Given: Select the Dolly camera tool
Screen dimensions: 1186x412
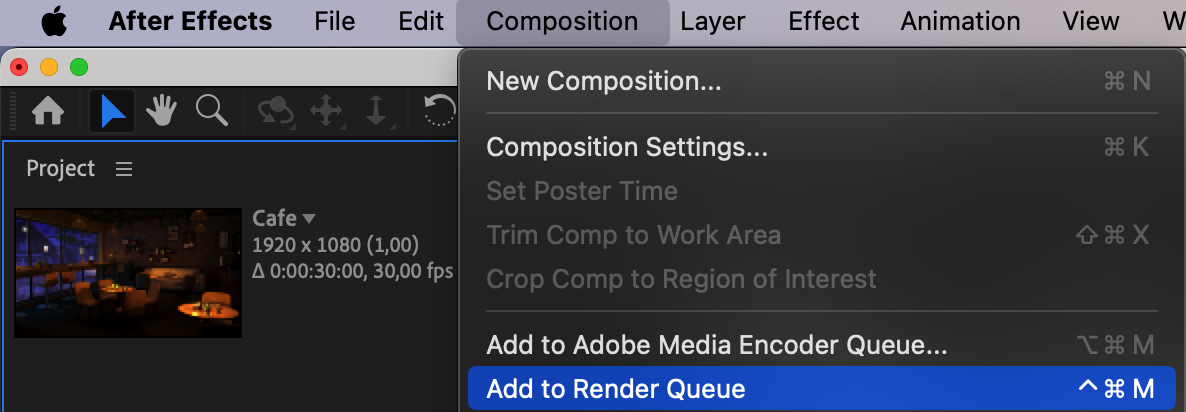Looking at the screenshot, I should point(376,112).
